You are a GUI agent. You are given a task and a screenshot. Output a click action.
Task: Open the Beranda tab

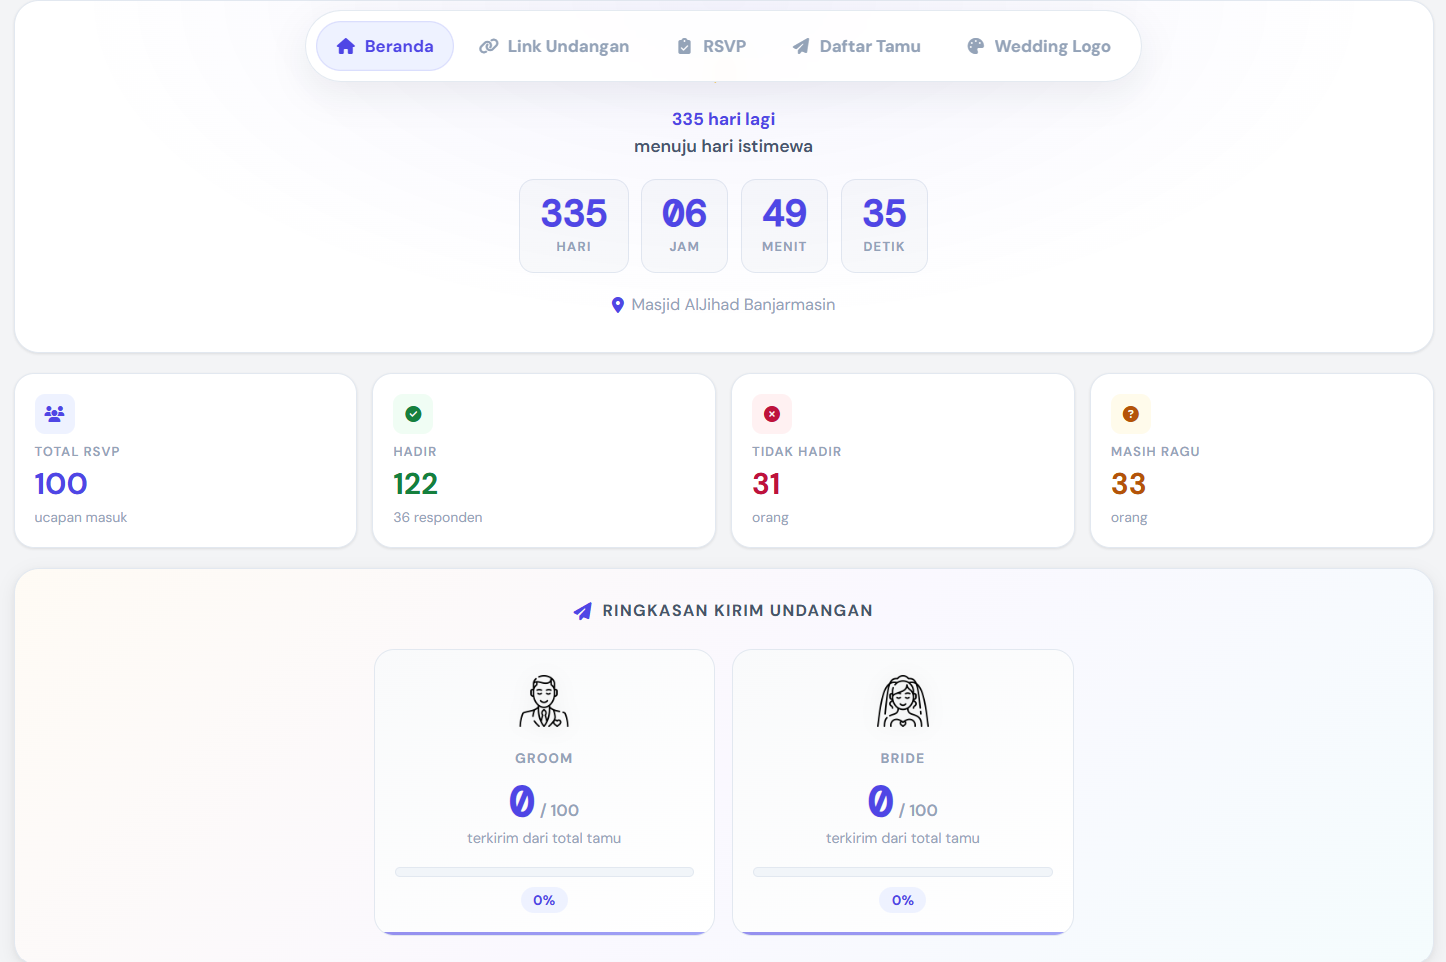[x=385, y=46]
